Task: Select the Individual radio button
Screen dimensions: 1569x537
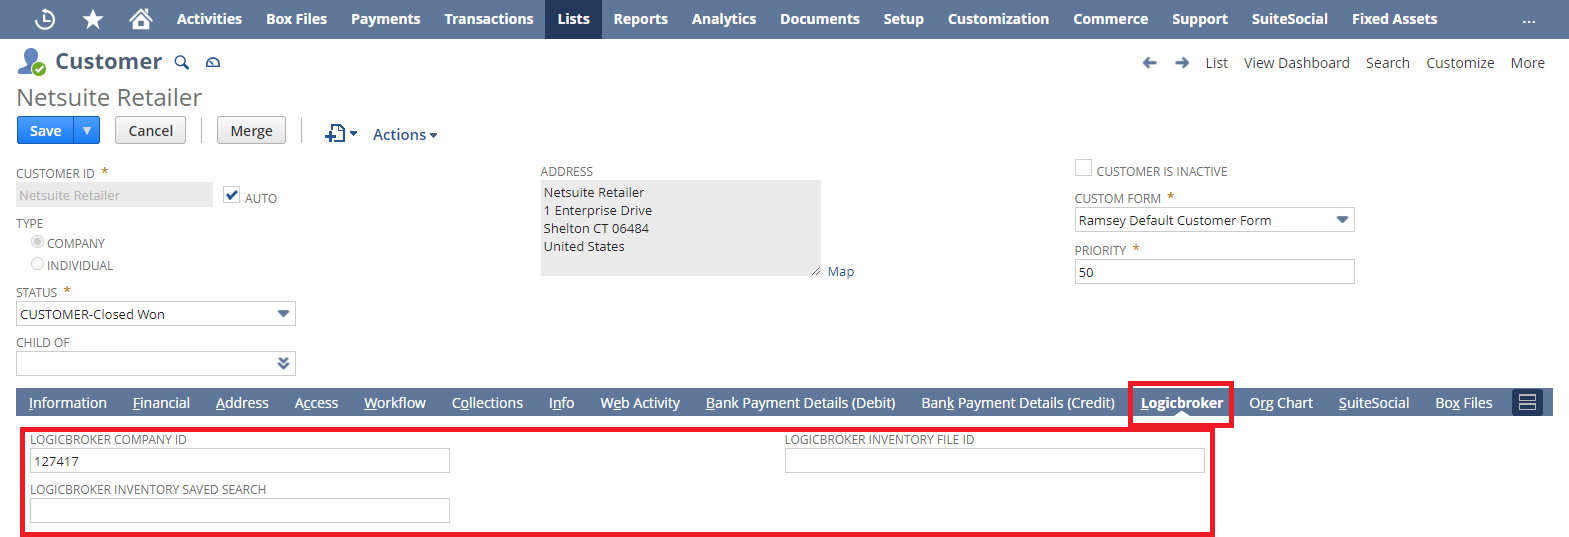Action: coord(38,264)
